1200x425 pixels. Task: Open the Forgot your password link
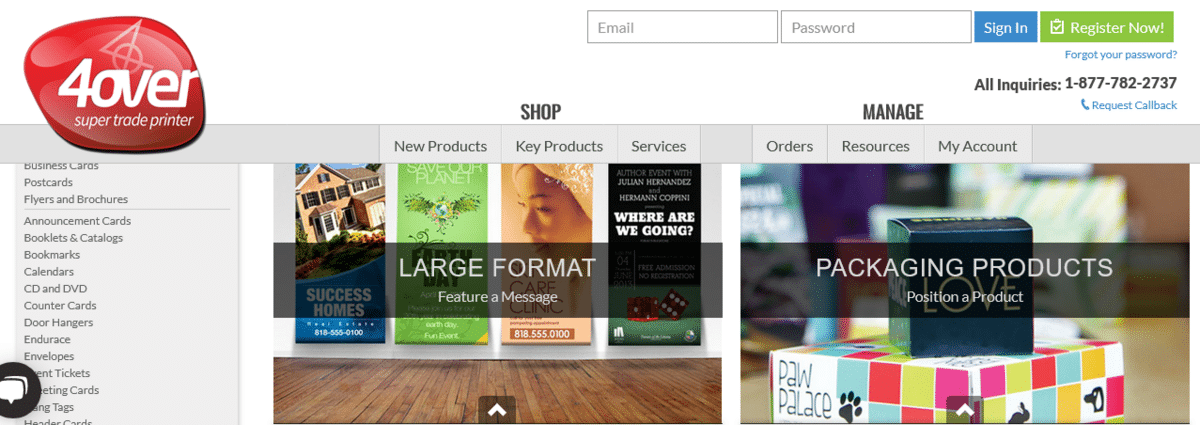click(1121, 54)
